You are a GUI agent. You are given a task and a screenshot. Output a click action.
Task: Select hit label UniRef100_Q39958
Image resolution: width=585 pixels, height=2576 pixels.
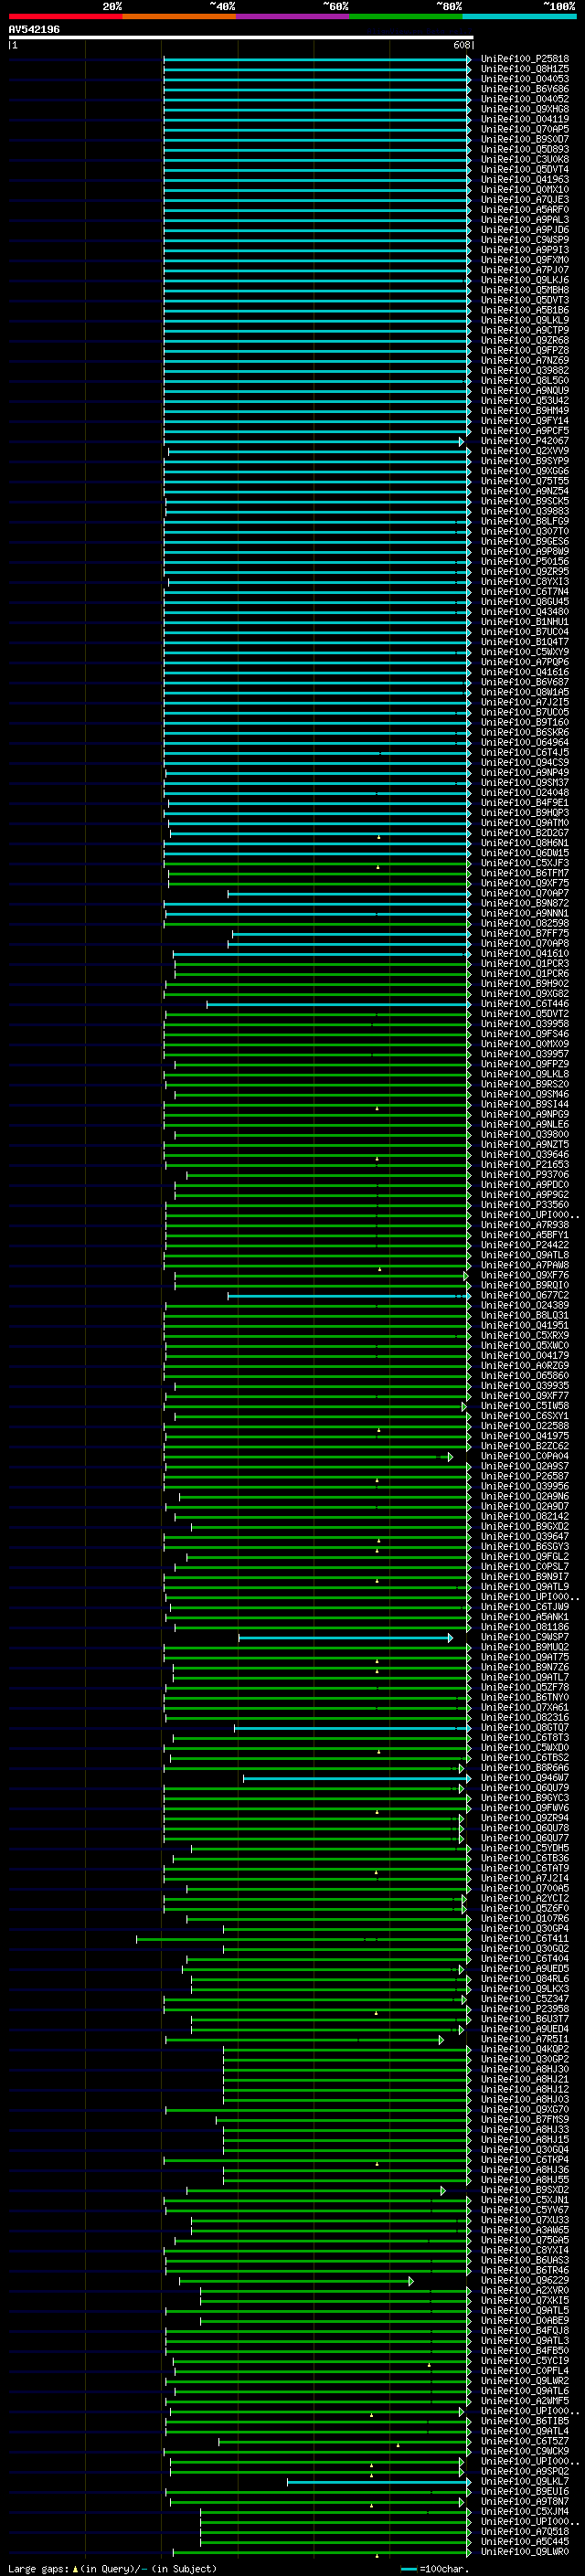(524, 1024)
